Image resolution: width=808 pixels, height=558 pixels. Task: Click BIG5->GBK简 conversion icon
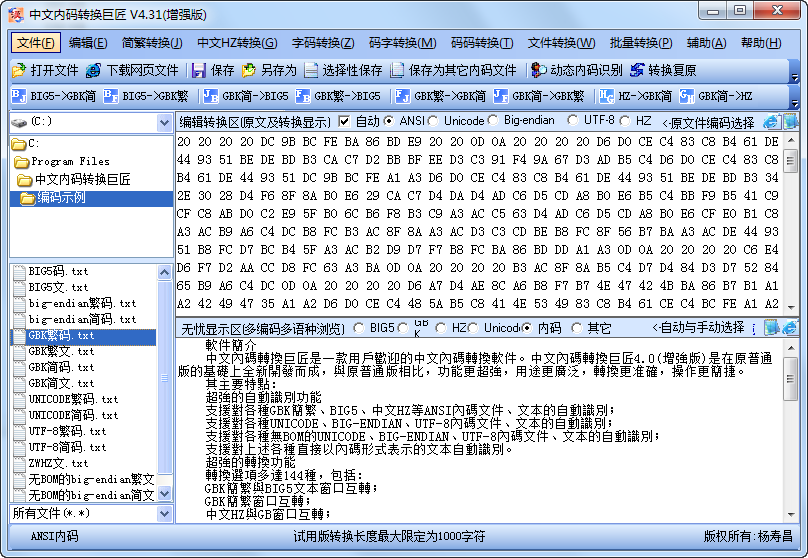pyautogui.click(x=19, y=96)
